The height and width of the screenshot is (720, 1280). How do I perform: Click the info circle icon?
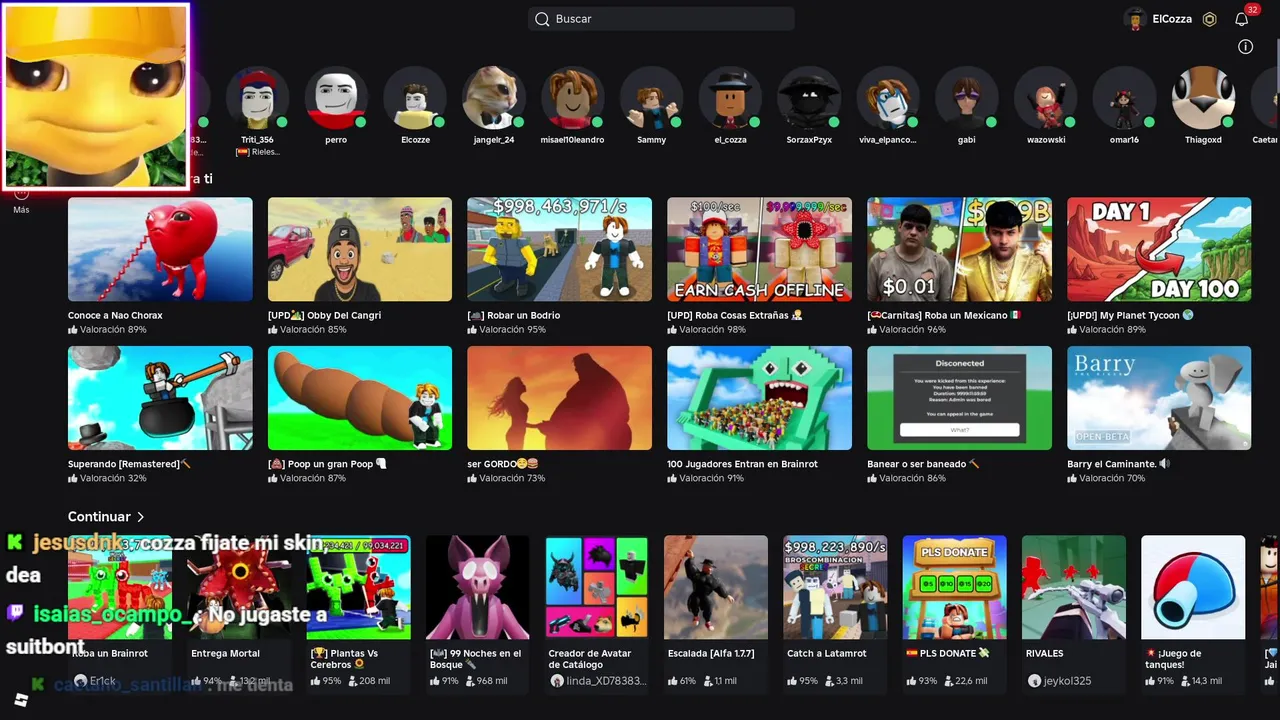click(1245, 47)
